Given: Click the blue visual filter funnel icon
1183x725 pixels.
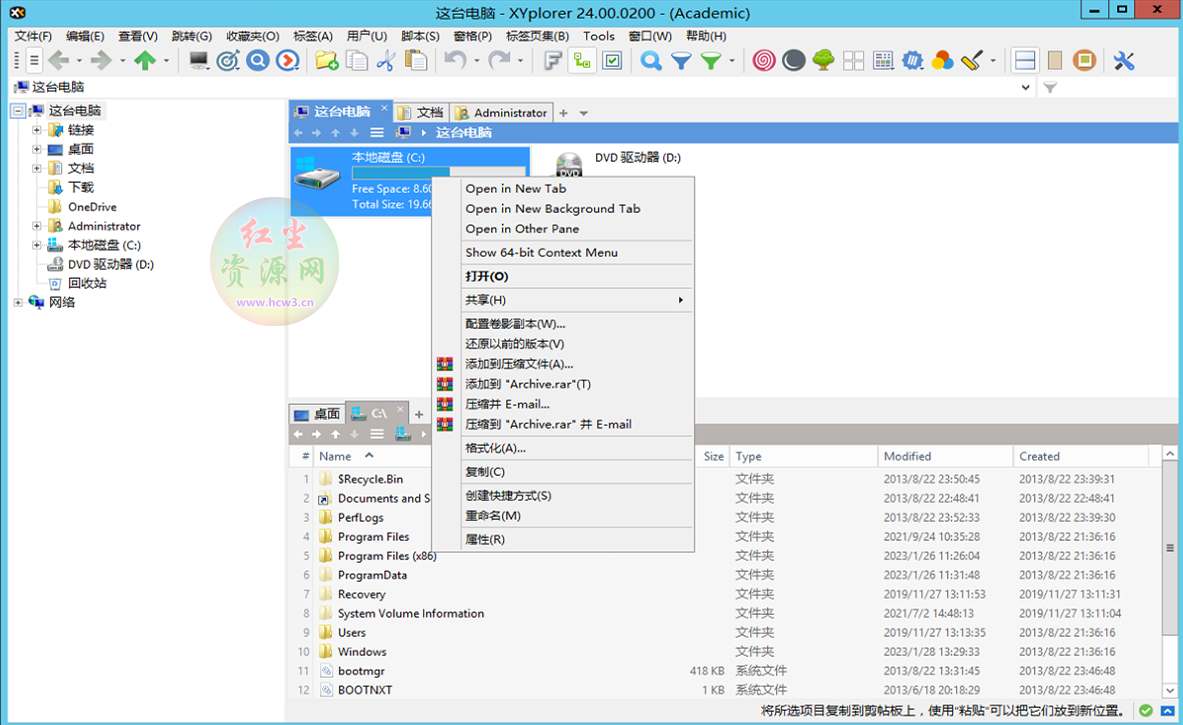Looking at the screenshot, I should pos(681,60).
